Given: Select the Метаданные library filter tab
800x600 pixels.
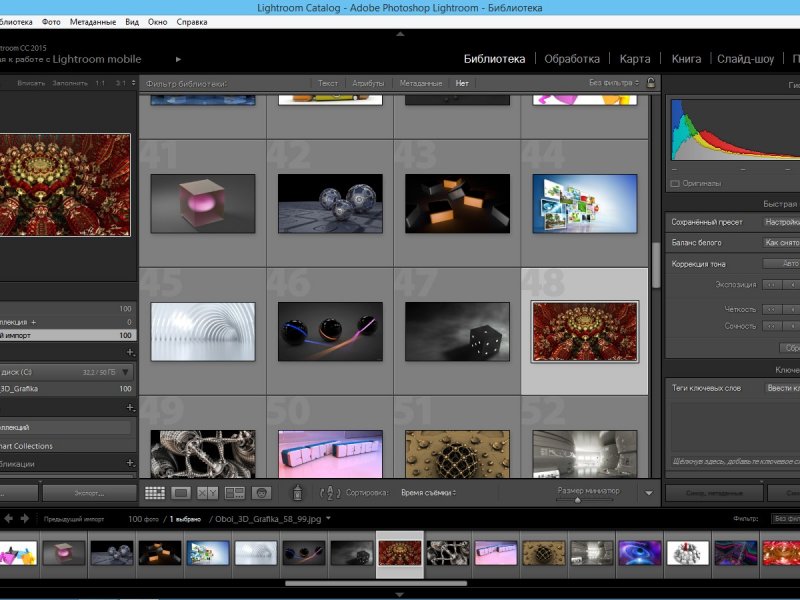Looking at the screenshot, I should pos(421,83).
